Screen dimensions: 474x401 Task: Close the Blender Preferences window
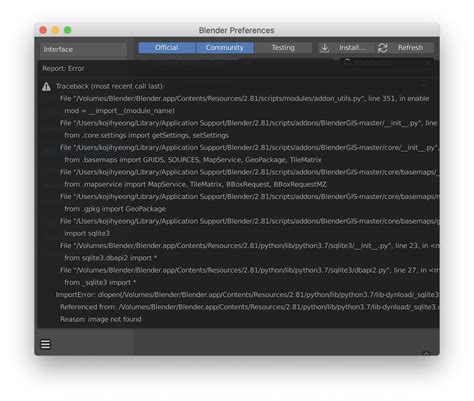43,30
